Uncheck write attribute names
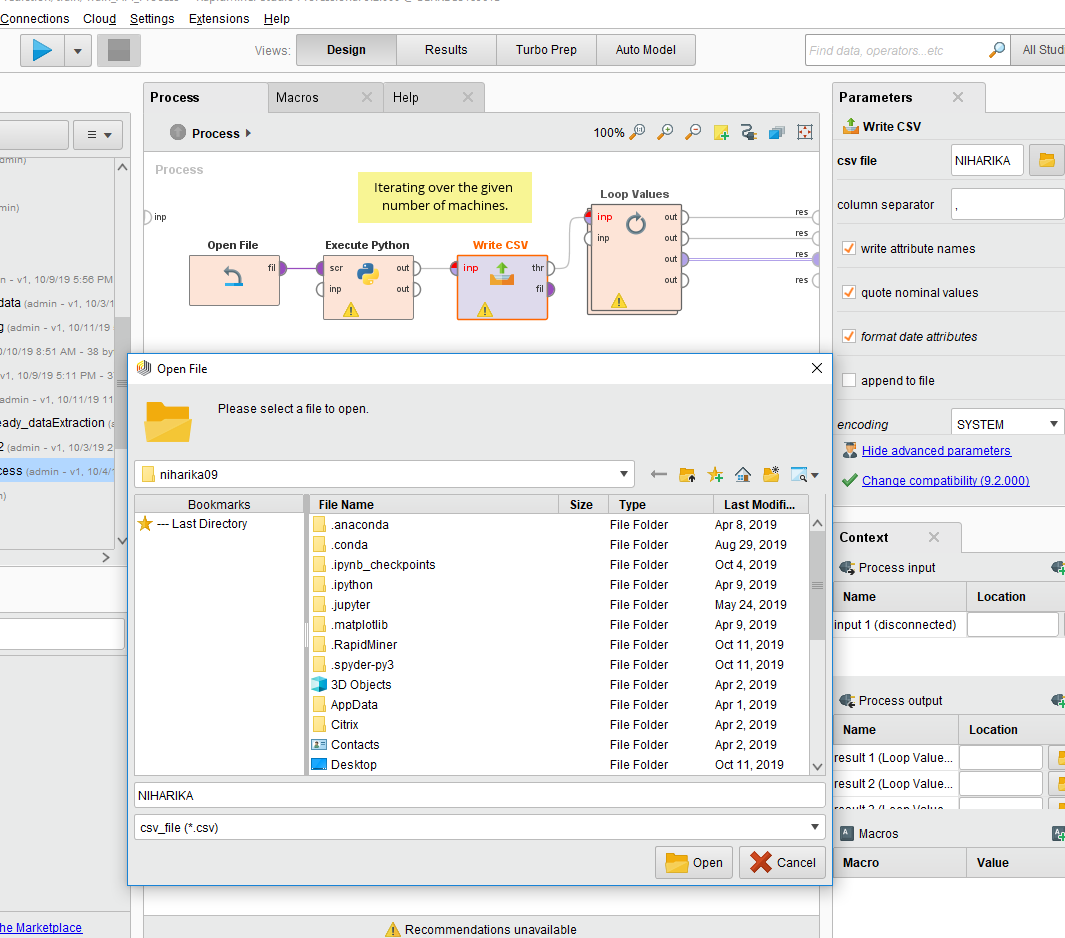Viewport: 1065px width, 938px height. tap(848, 248)
